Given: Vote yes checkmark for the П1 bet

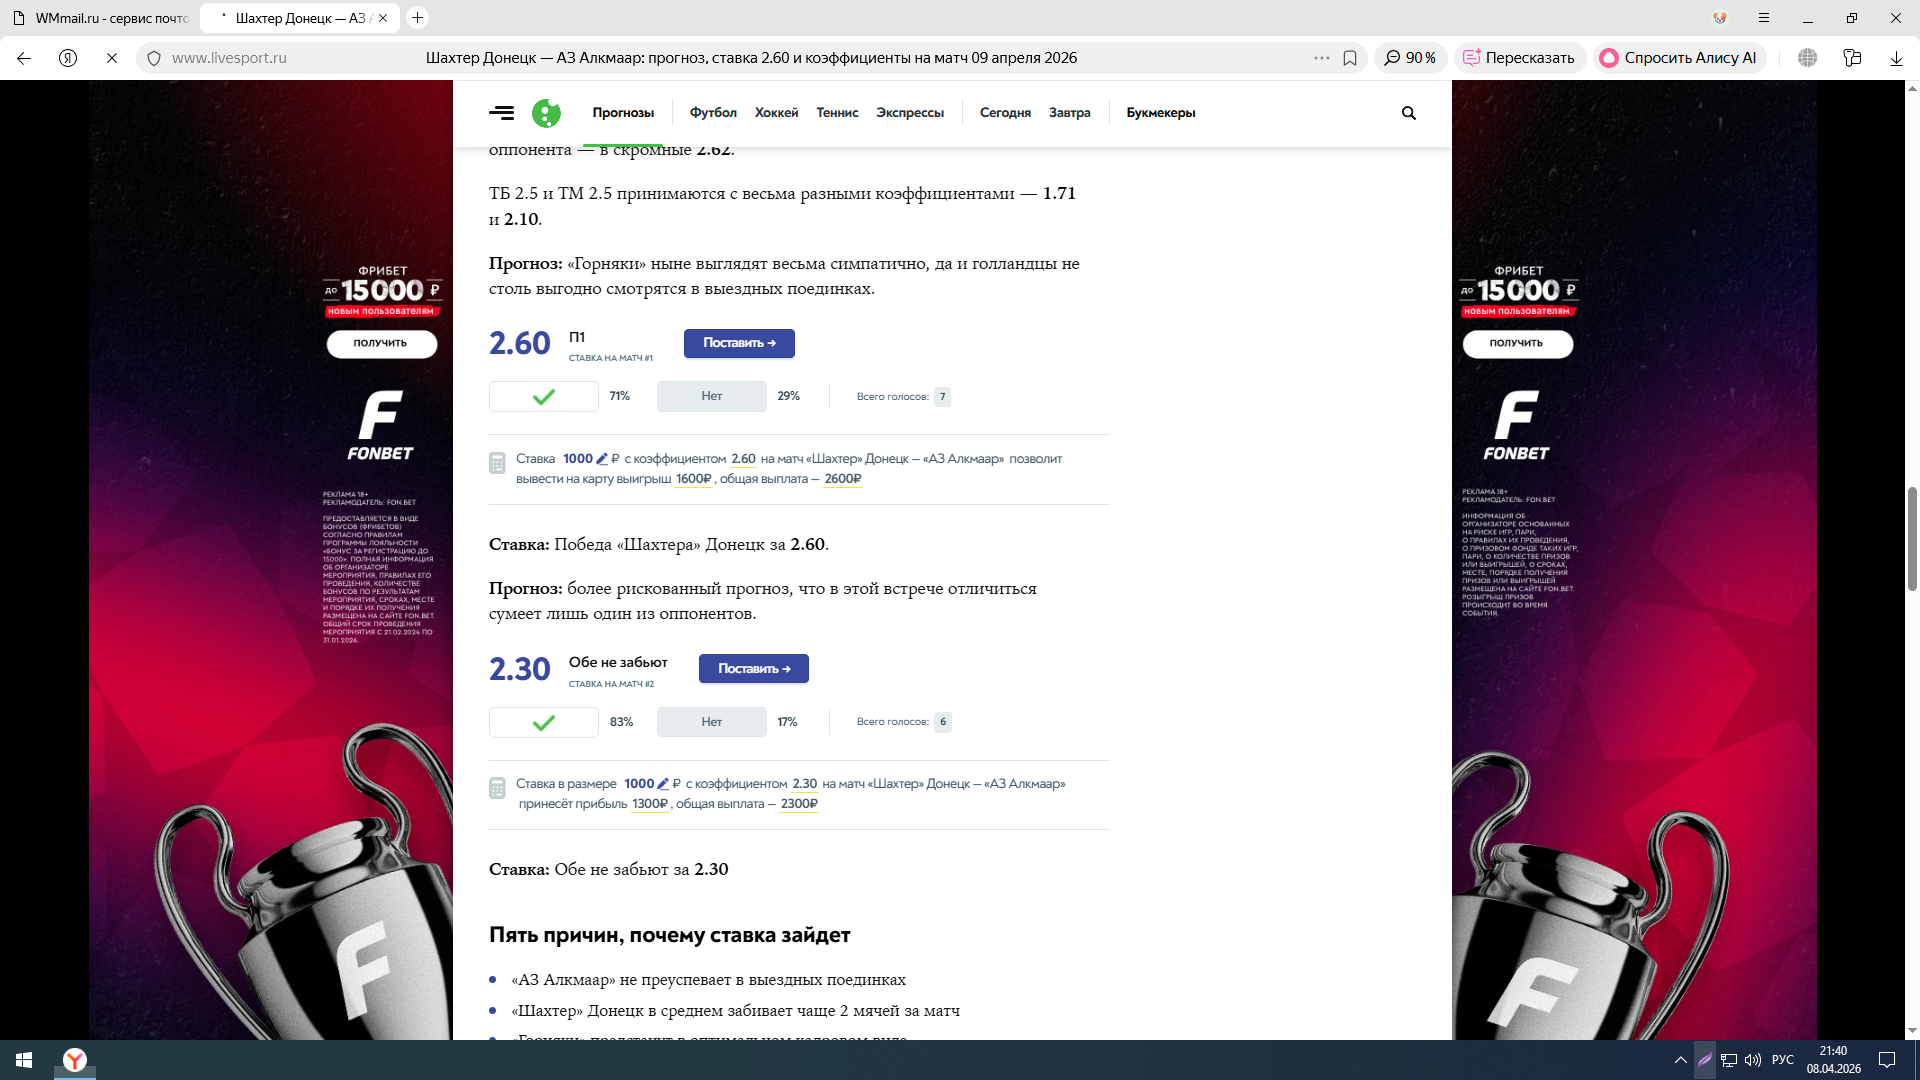Looking at the screenshot, I should [544, 397].
